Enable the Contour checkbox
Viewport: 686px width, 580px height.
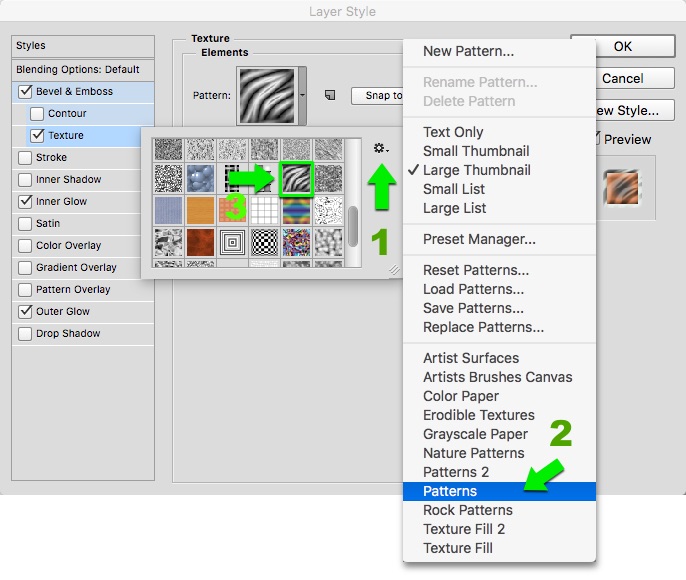click(38, 114)
